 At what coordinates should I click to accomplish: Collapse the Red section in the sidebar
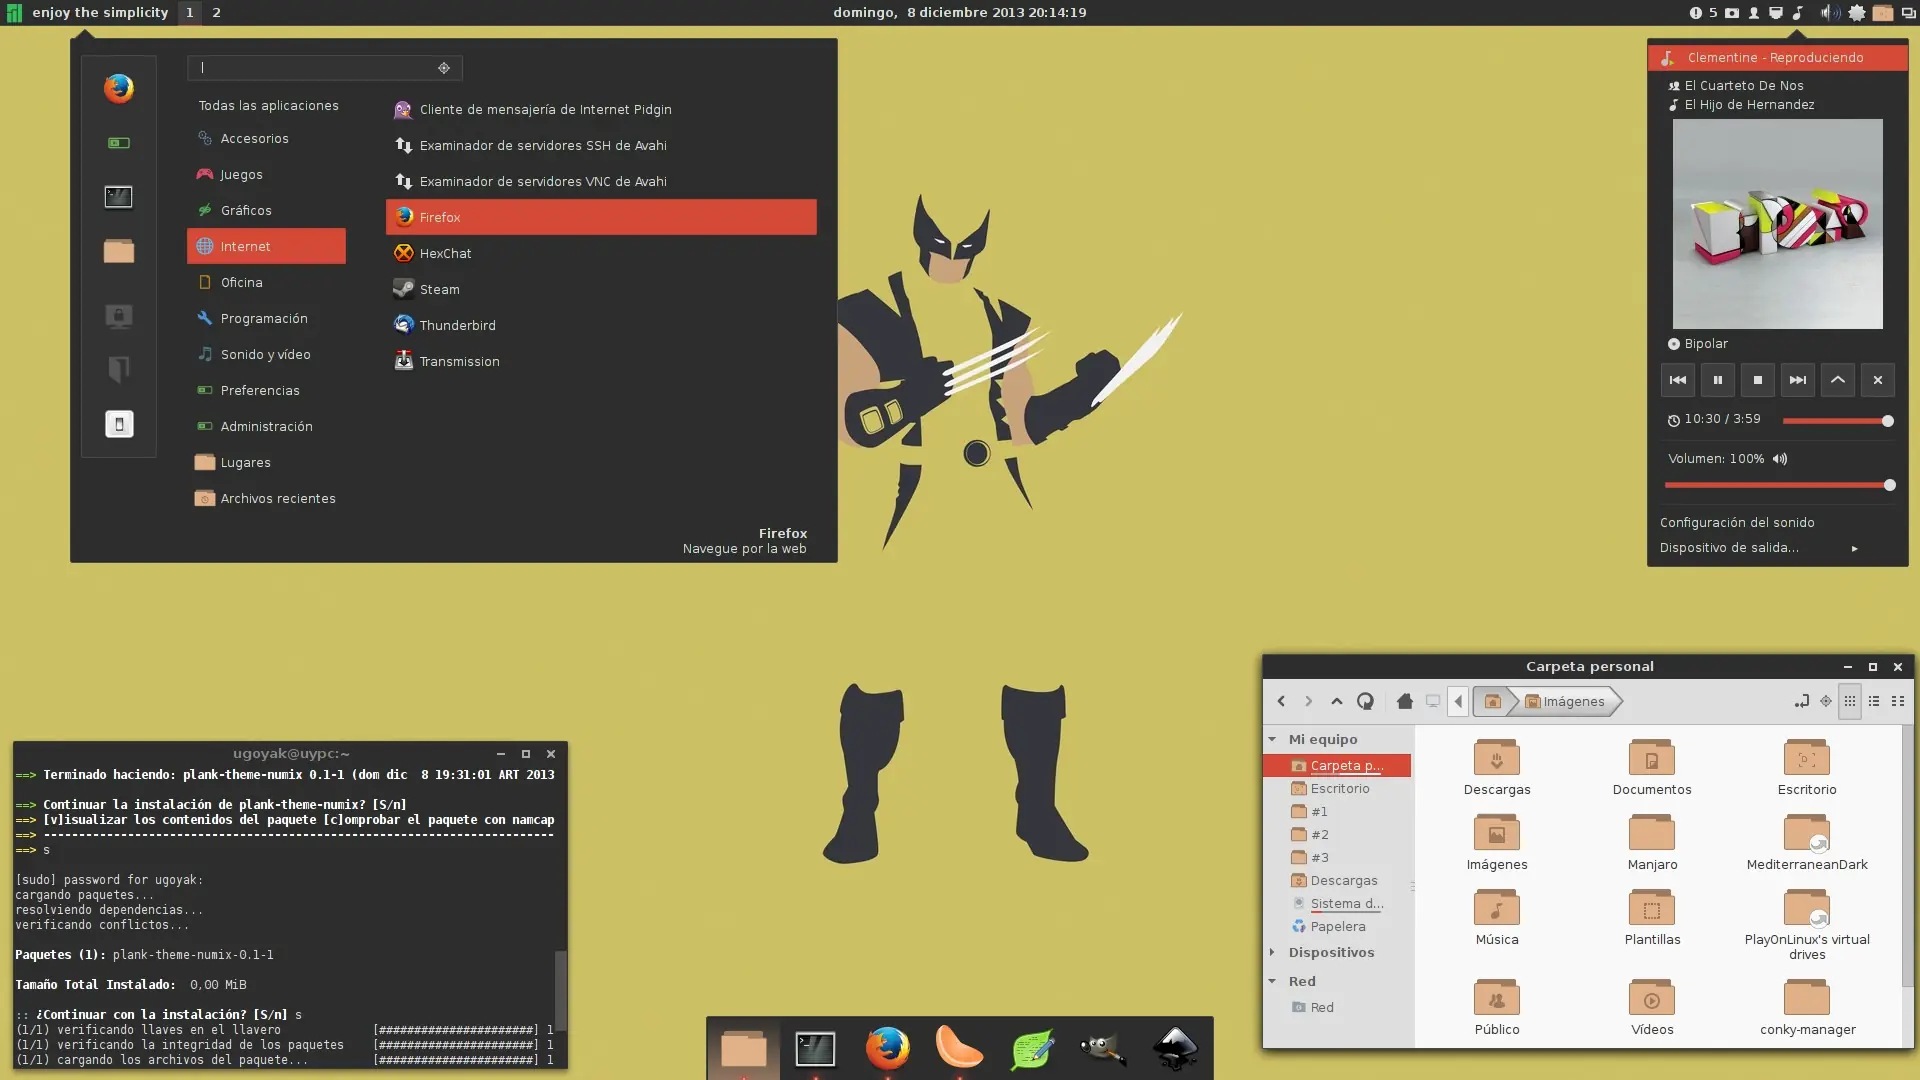click(1271, 981)
